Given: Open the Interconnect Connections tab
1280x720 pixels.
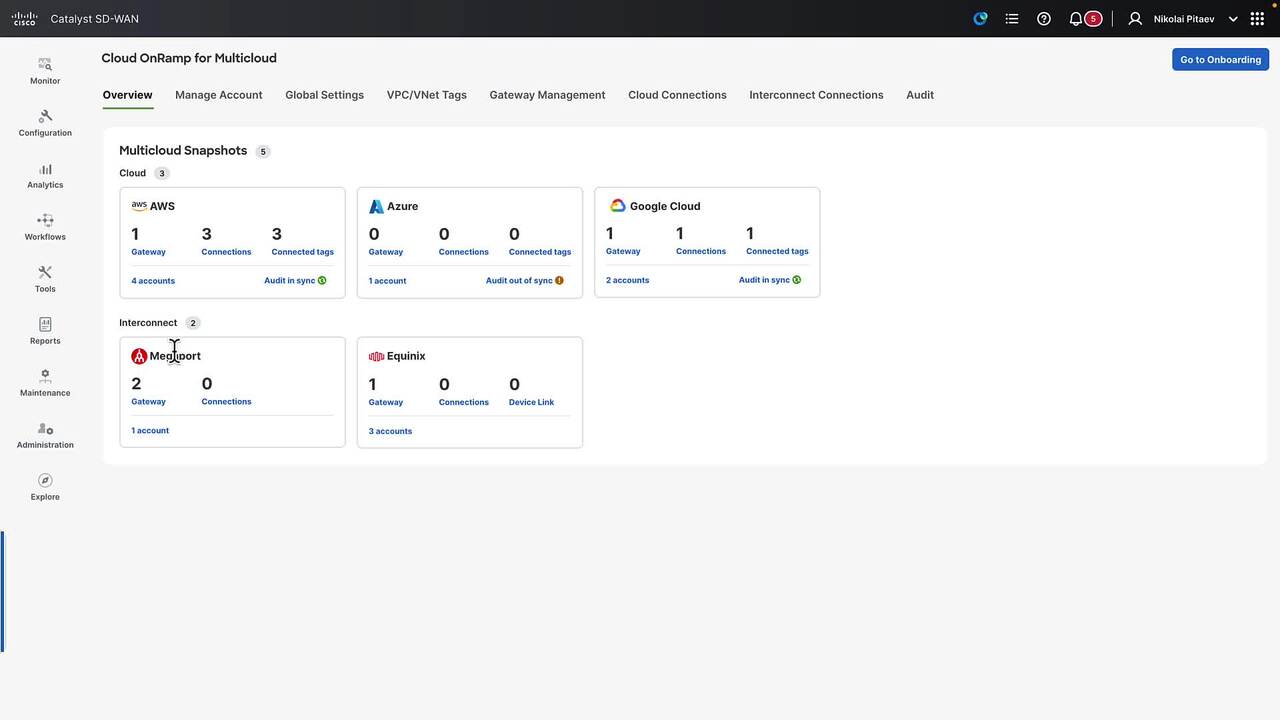Looking at the screenshot, I should click(816, 95).
